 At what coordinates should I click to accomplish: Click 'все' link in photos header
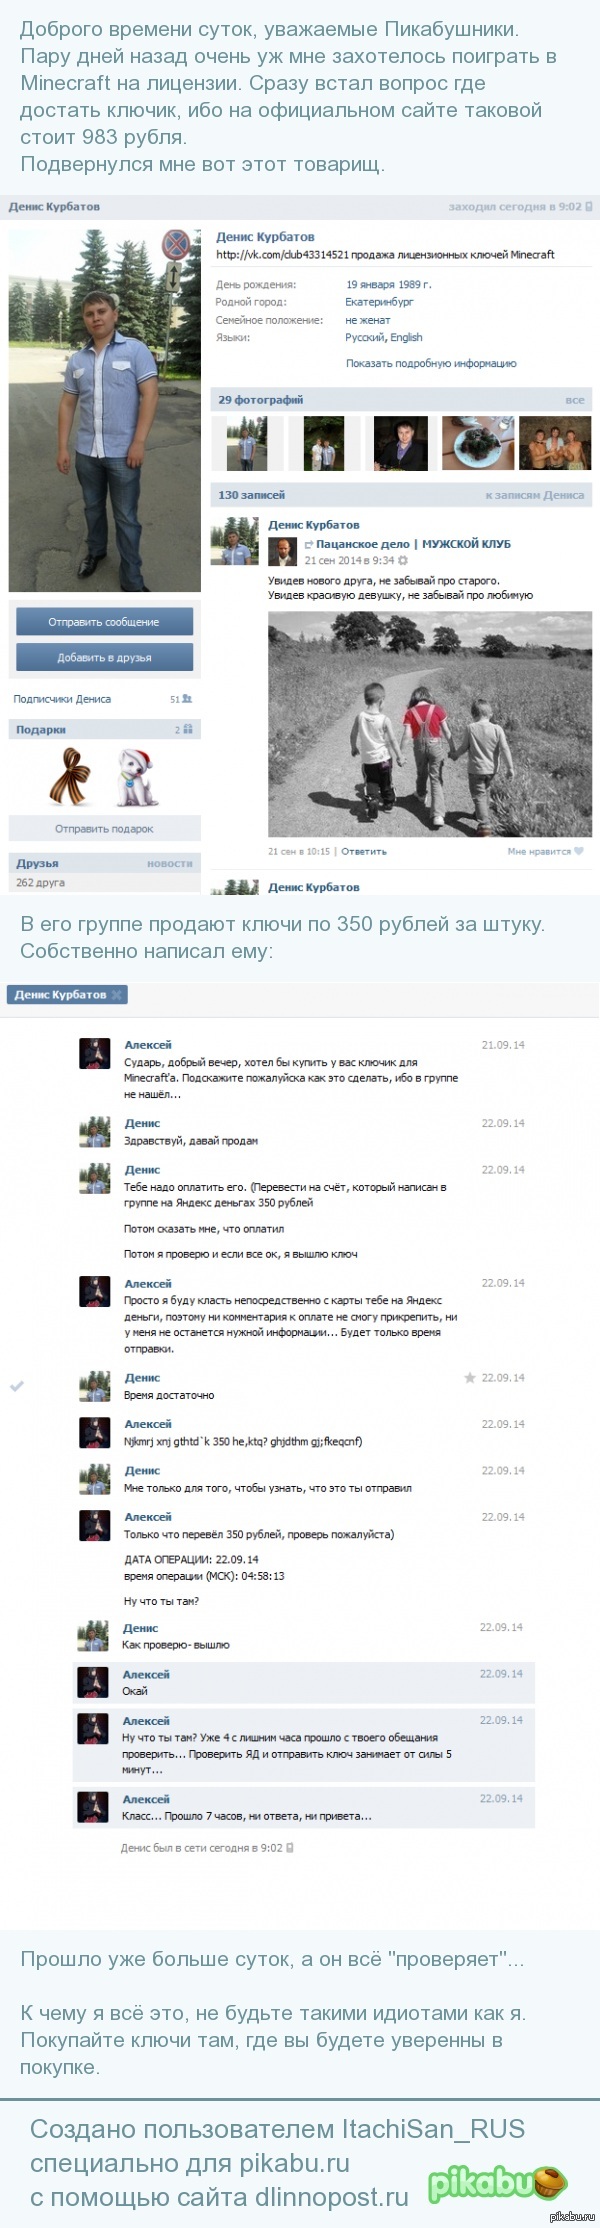574,400
